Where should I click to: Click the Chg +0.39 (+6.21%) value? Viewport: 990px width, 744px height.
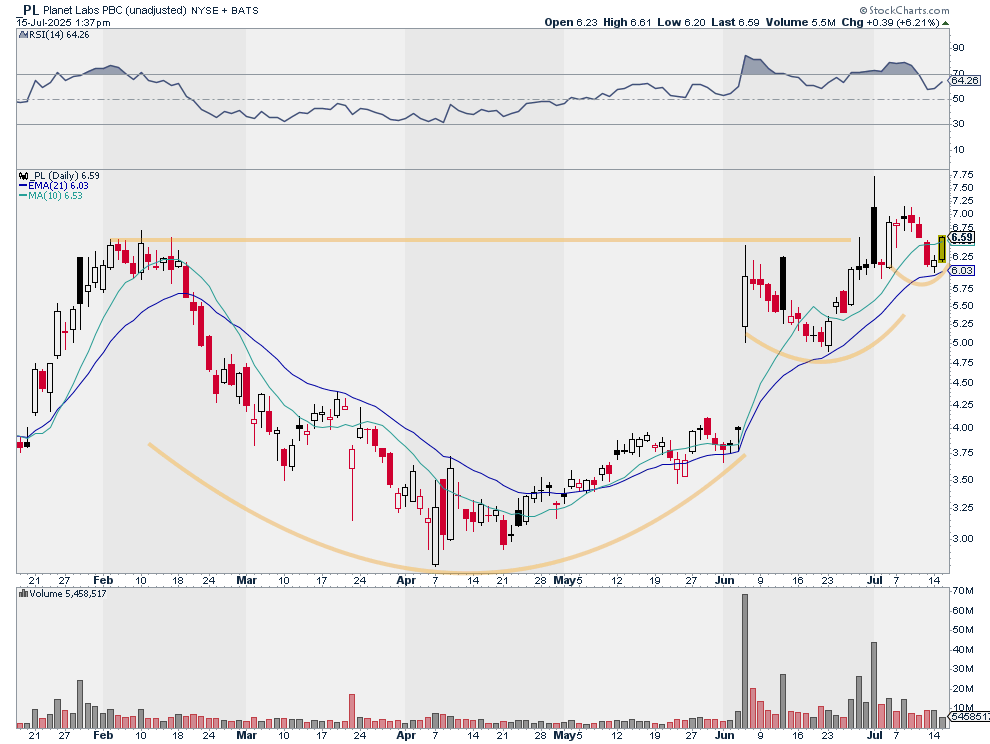tap(890, 22)
